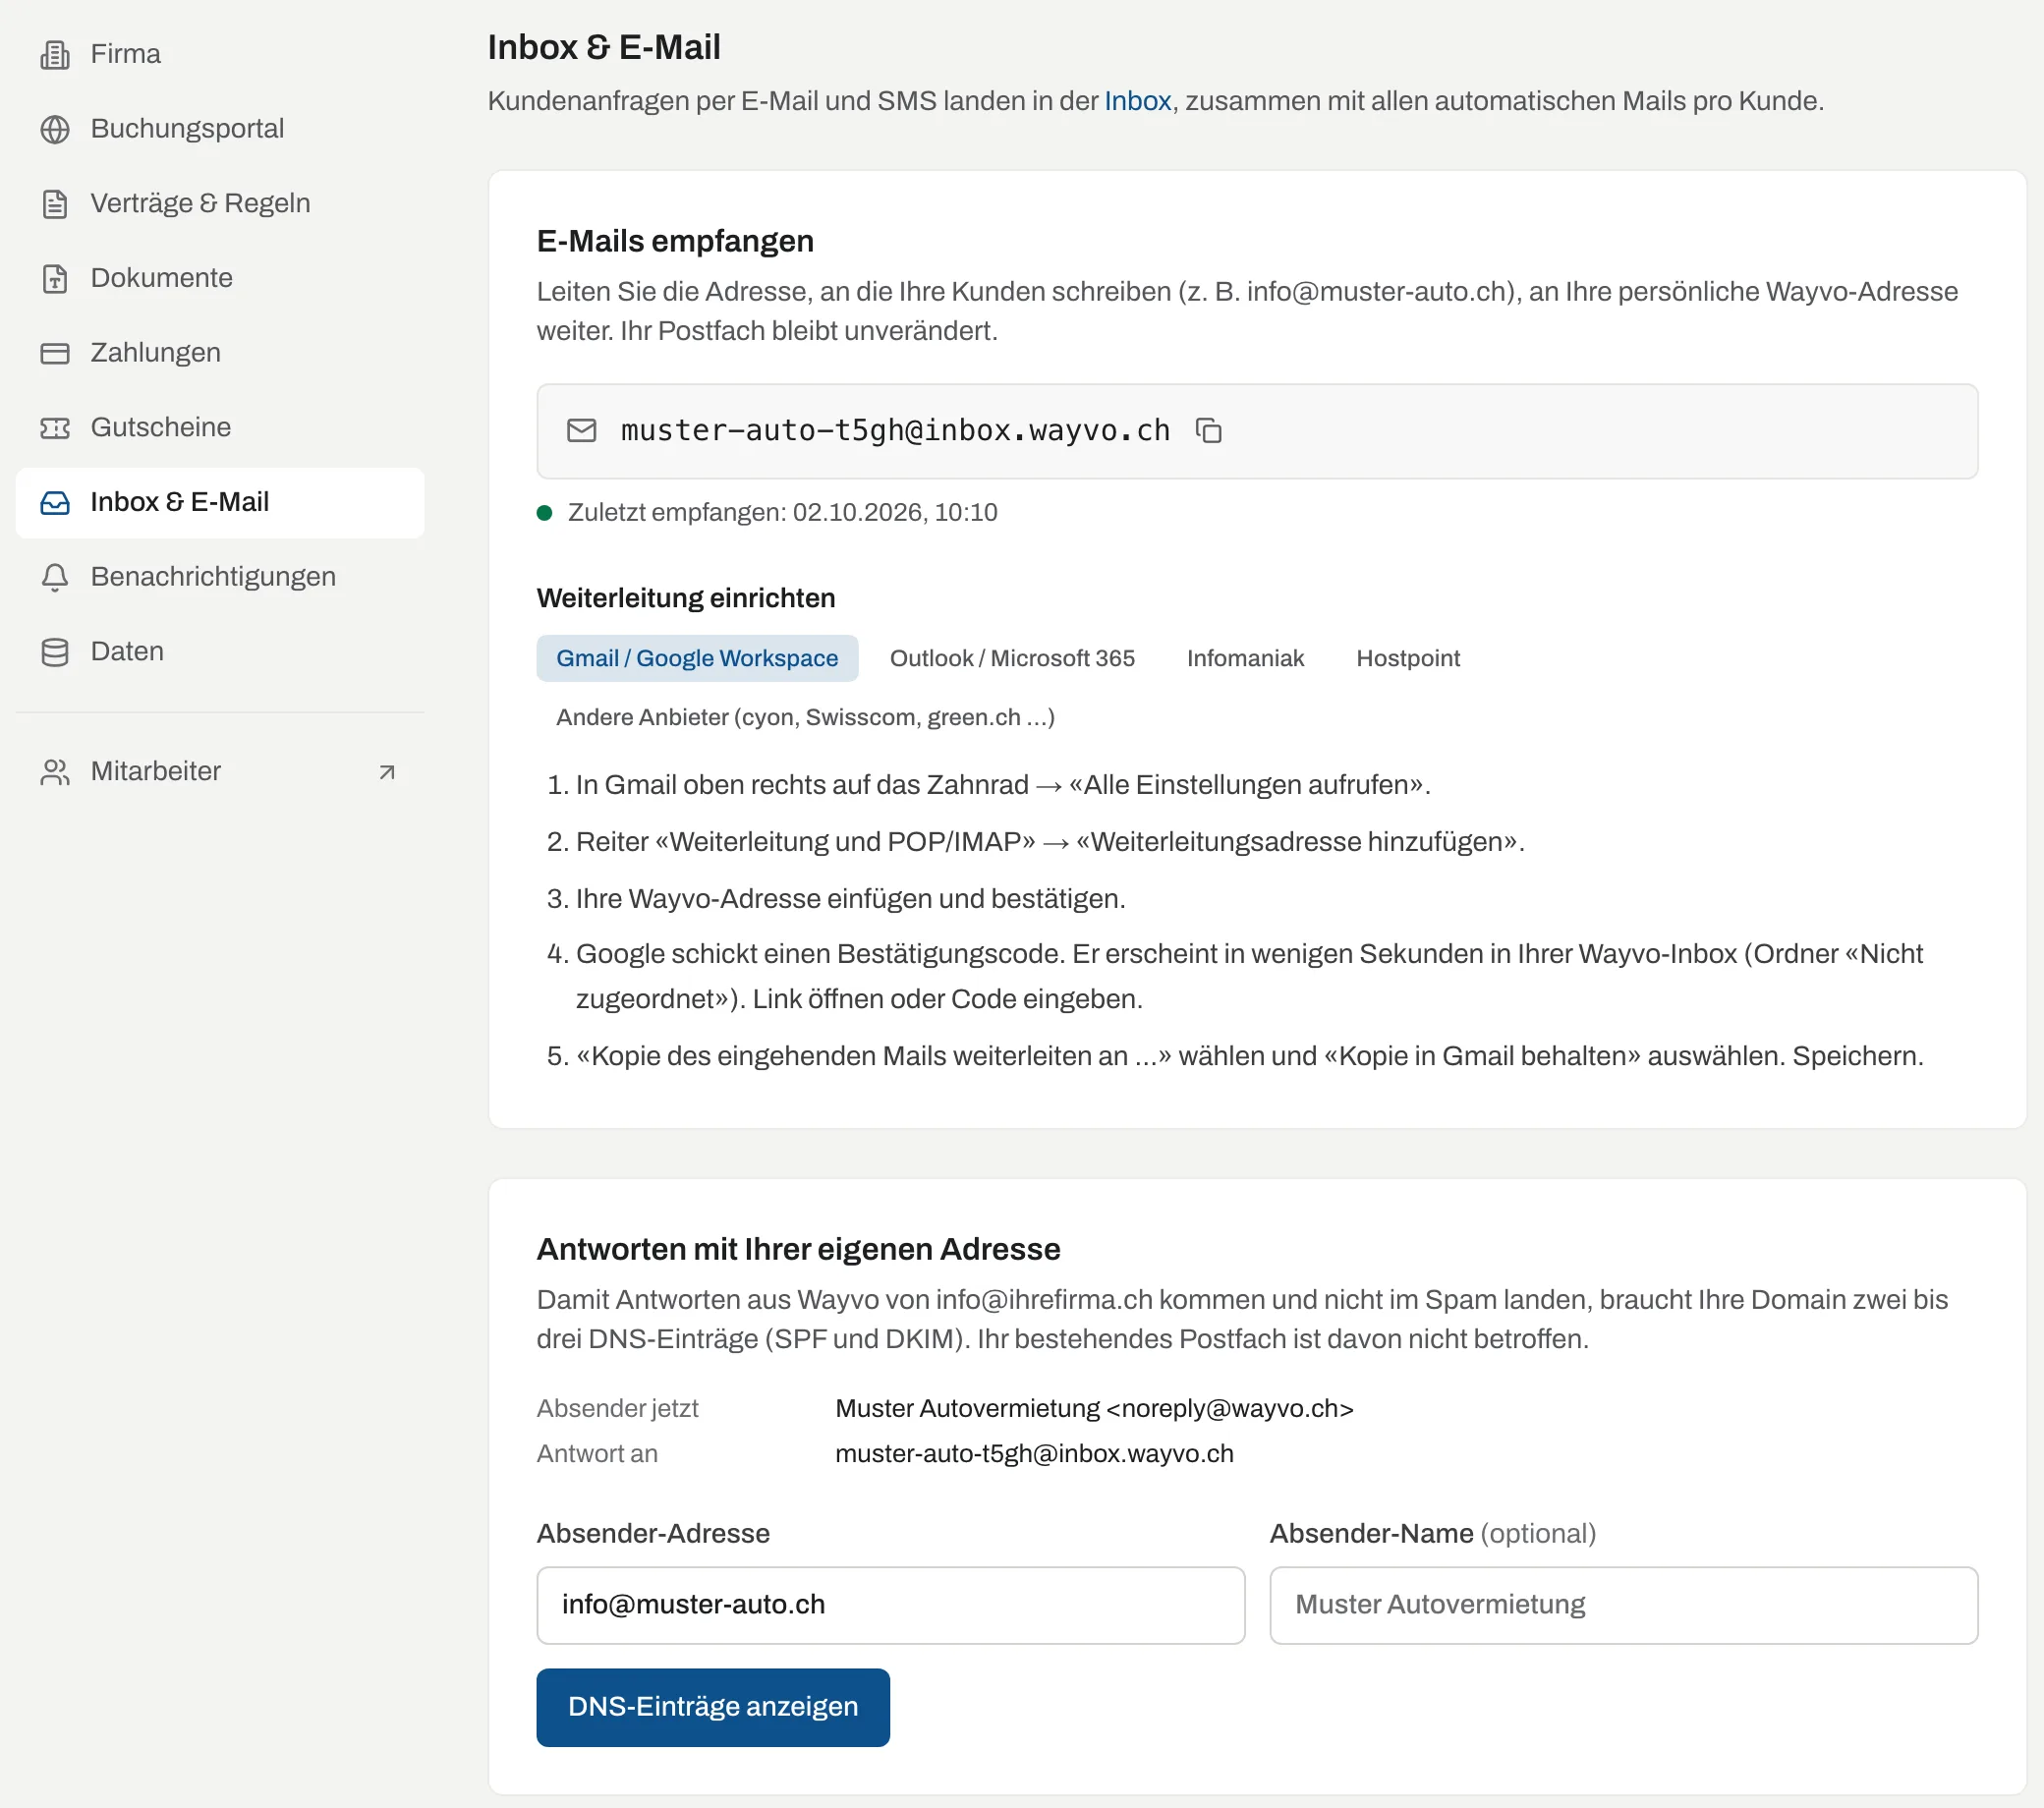Click the Mitarbeiter people icon

pyautogui.click(x=55, y=772)
